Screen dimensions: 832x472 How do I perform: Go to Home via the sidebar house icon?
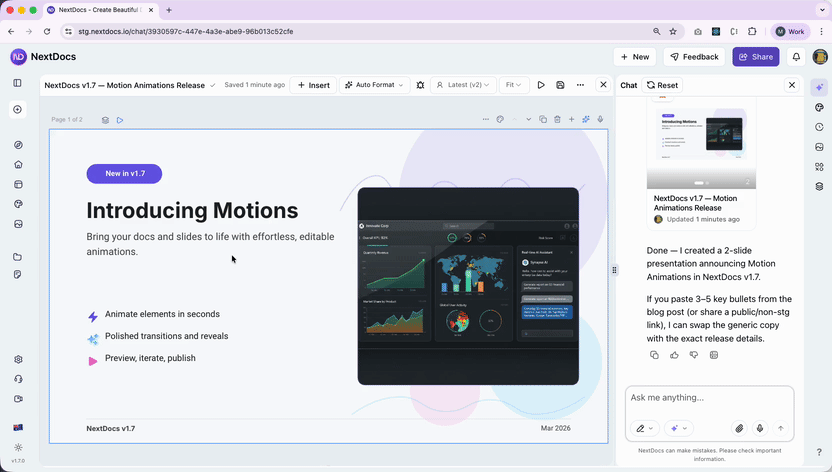pos(18,164)
